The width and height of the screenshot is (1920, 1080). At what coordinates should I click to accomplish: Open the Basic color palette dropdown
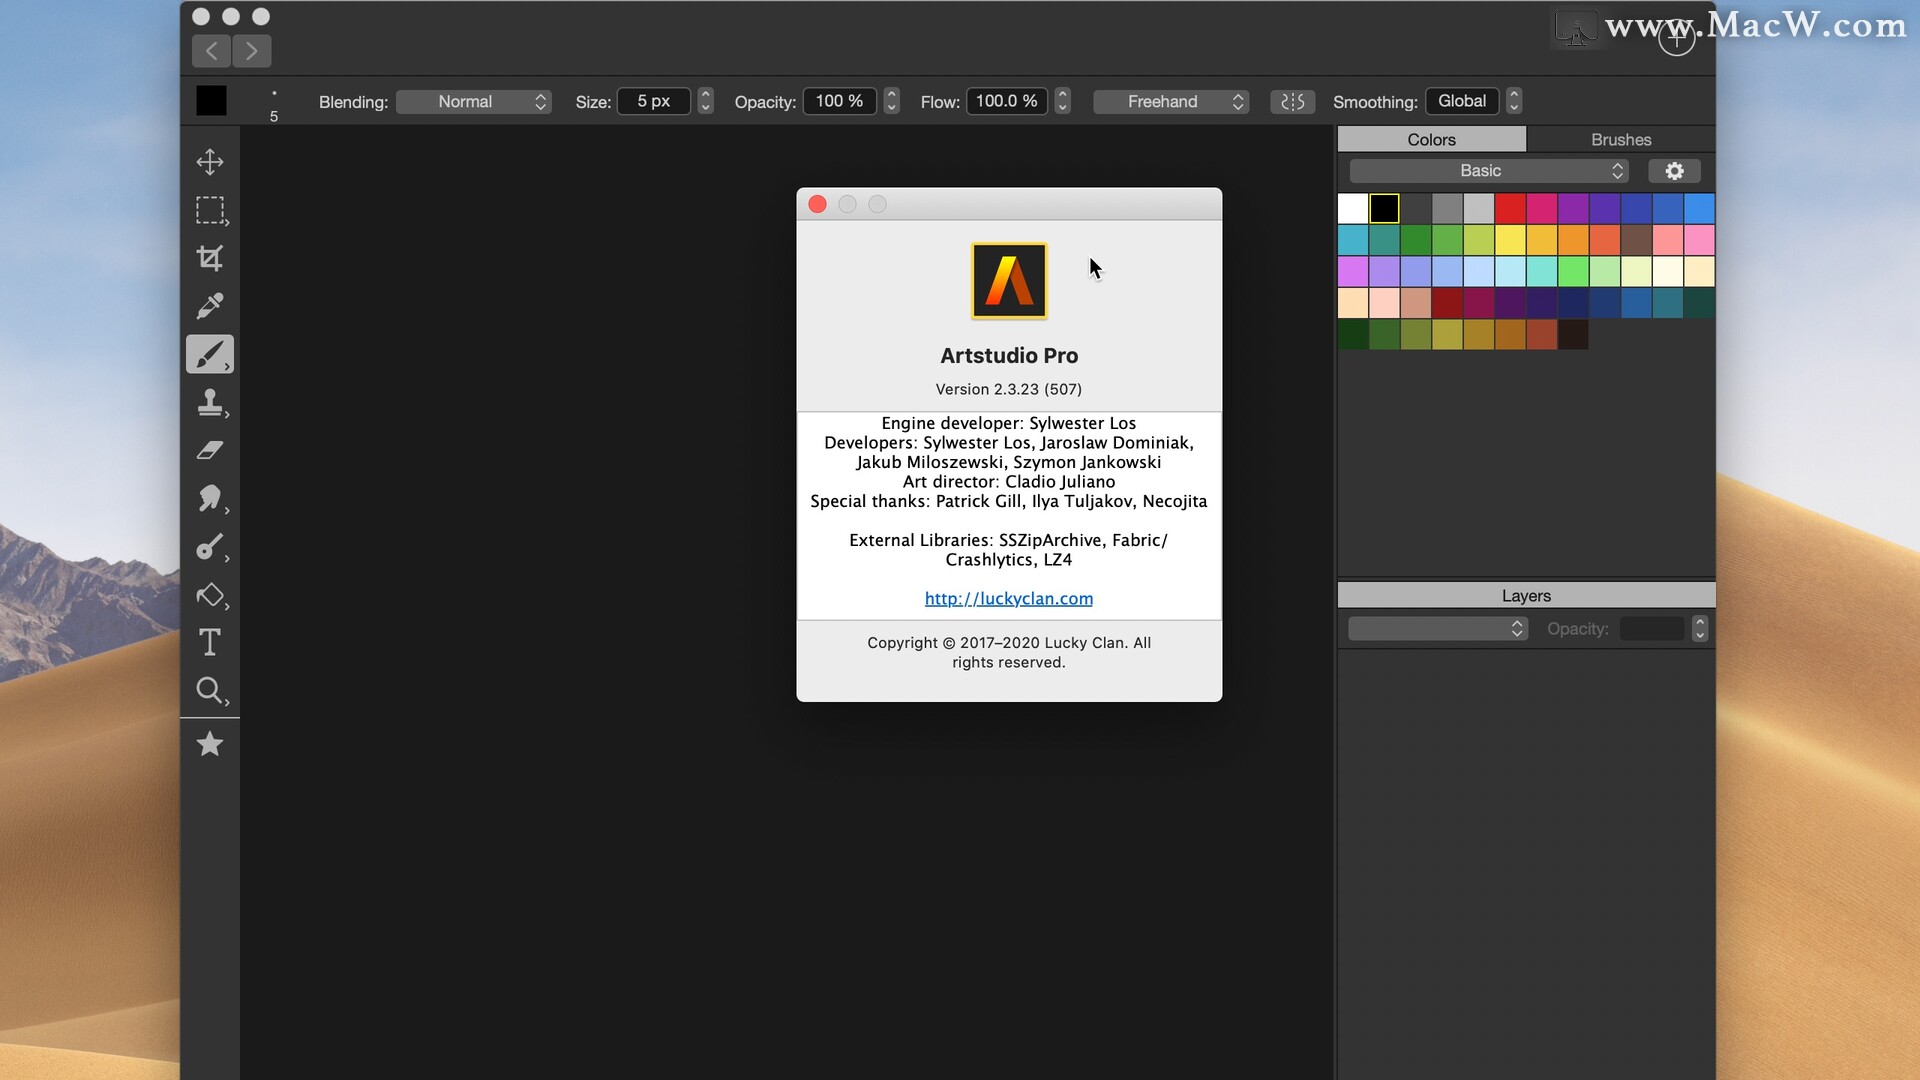1488,171
